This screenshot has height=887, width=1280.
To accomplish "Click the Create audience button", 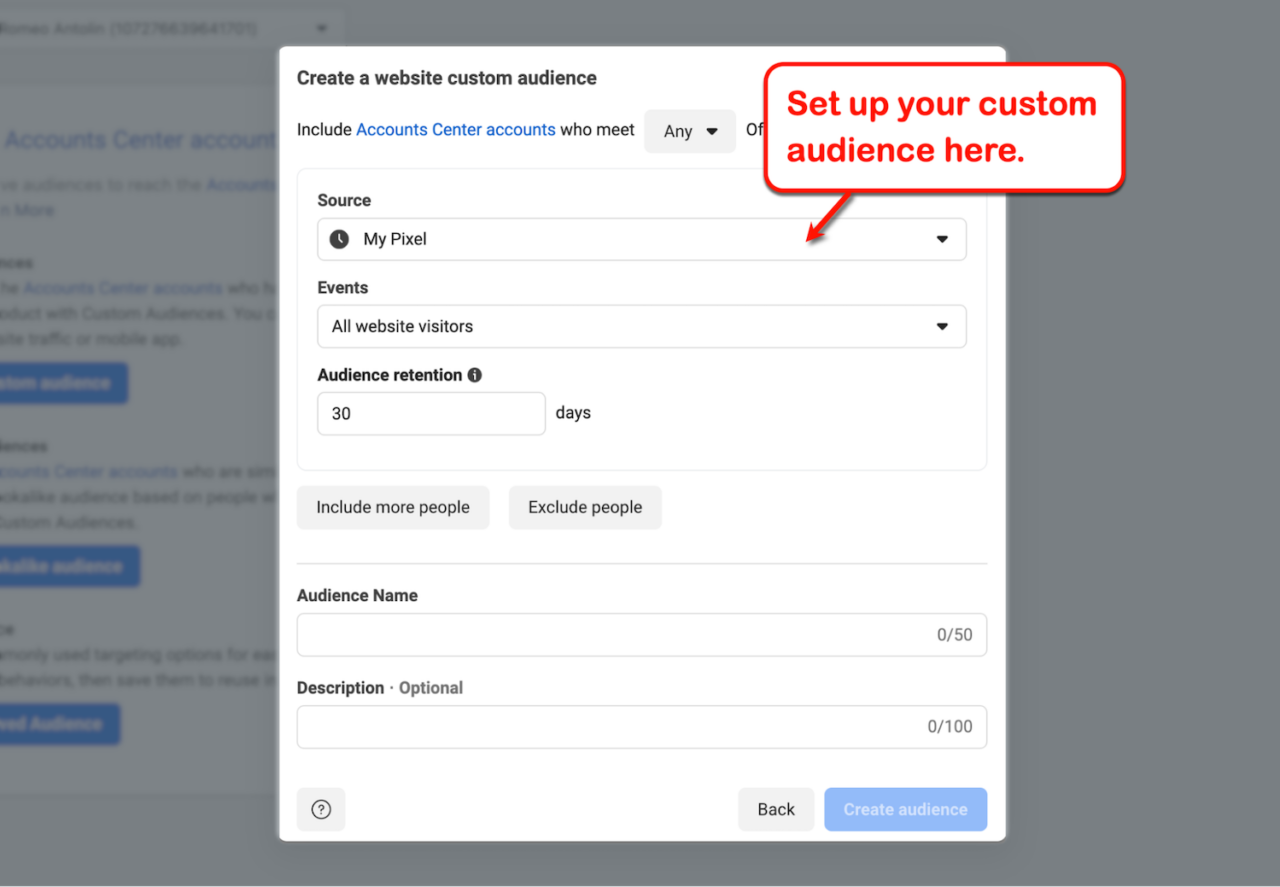I will 905,809.
